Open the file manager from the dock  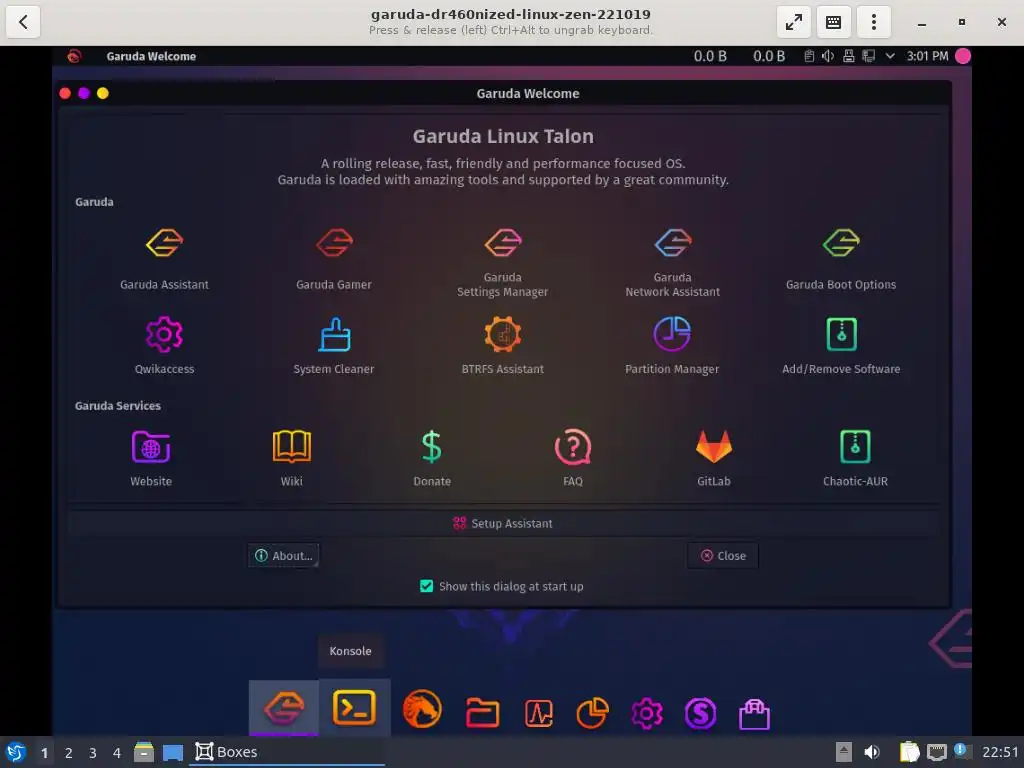(x=483, y=712)
